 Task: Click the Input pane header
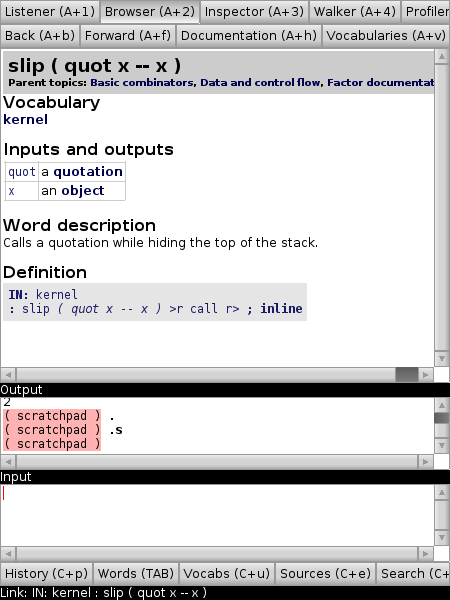click(x=225, y=477)
